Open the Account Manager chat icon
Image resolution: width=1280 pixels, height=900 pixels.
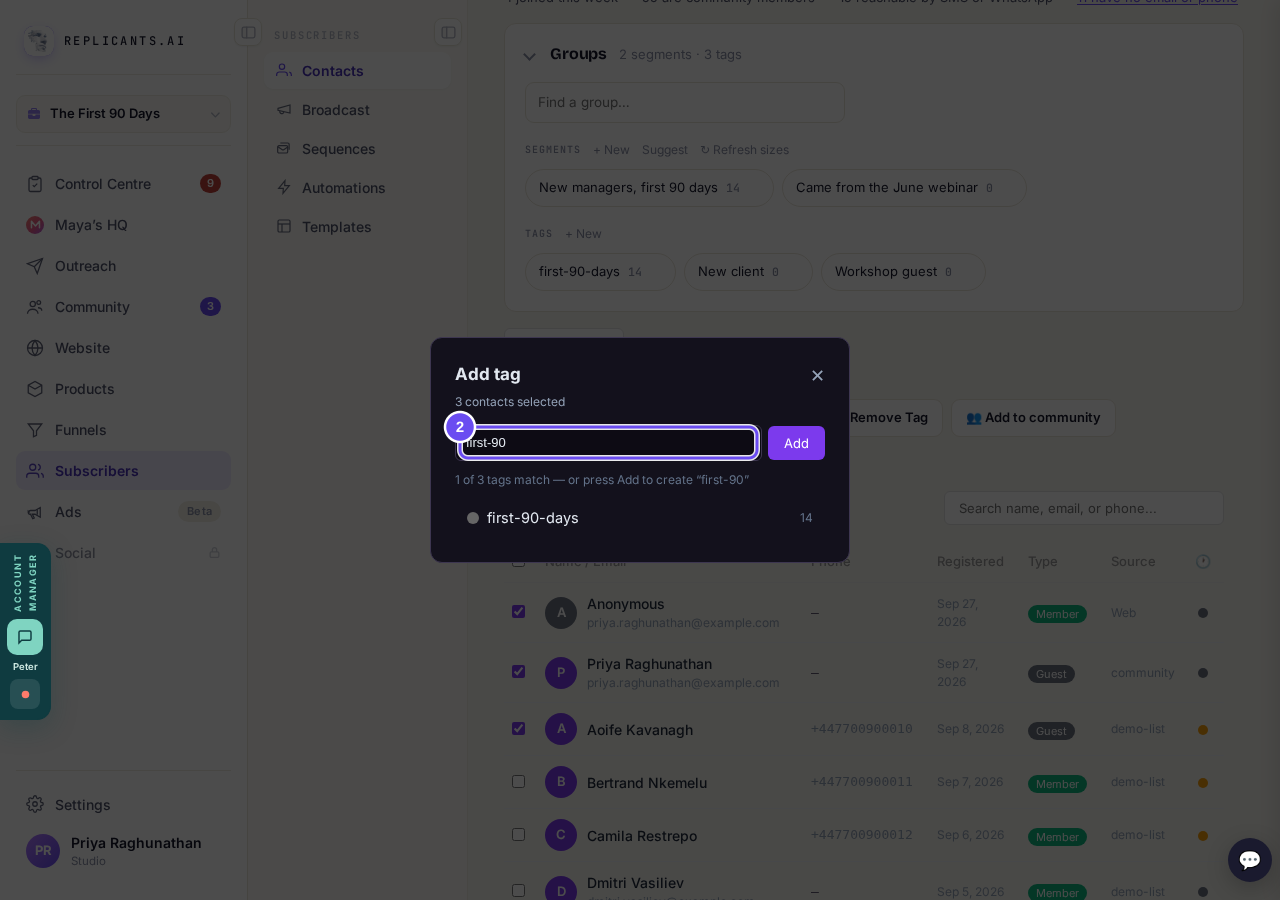click(x=25, y=637)
